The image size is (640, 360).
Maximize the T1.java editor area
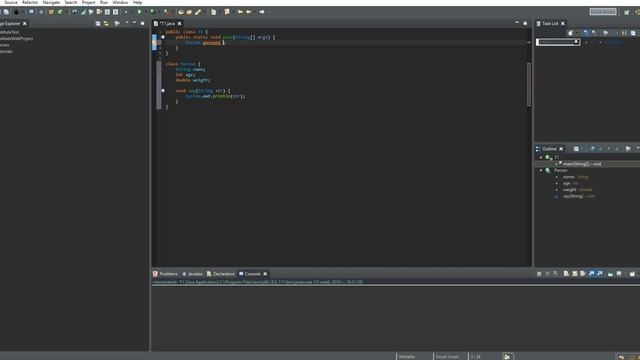525,23
